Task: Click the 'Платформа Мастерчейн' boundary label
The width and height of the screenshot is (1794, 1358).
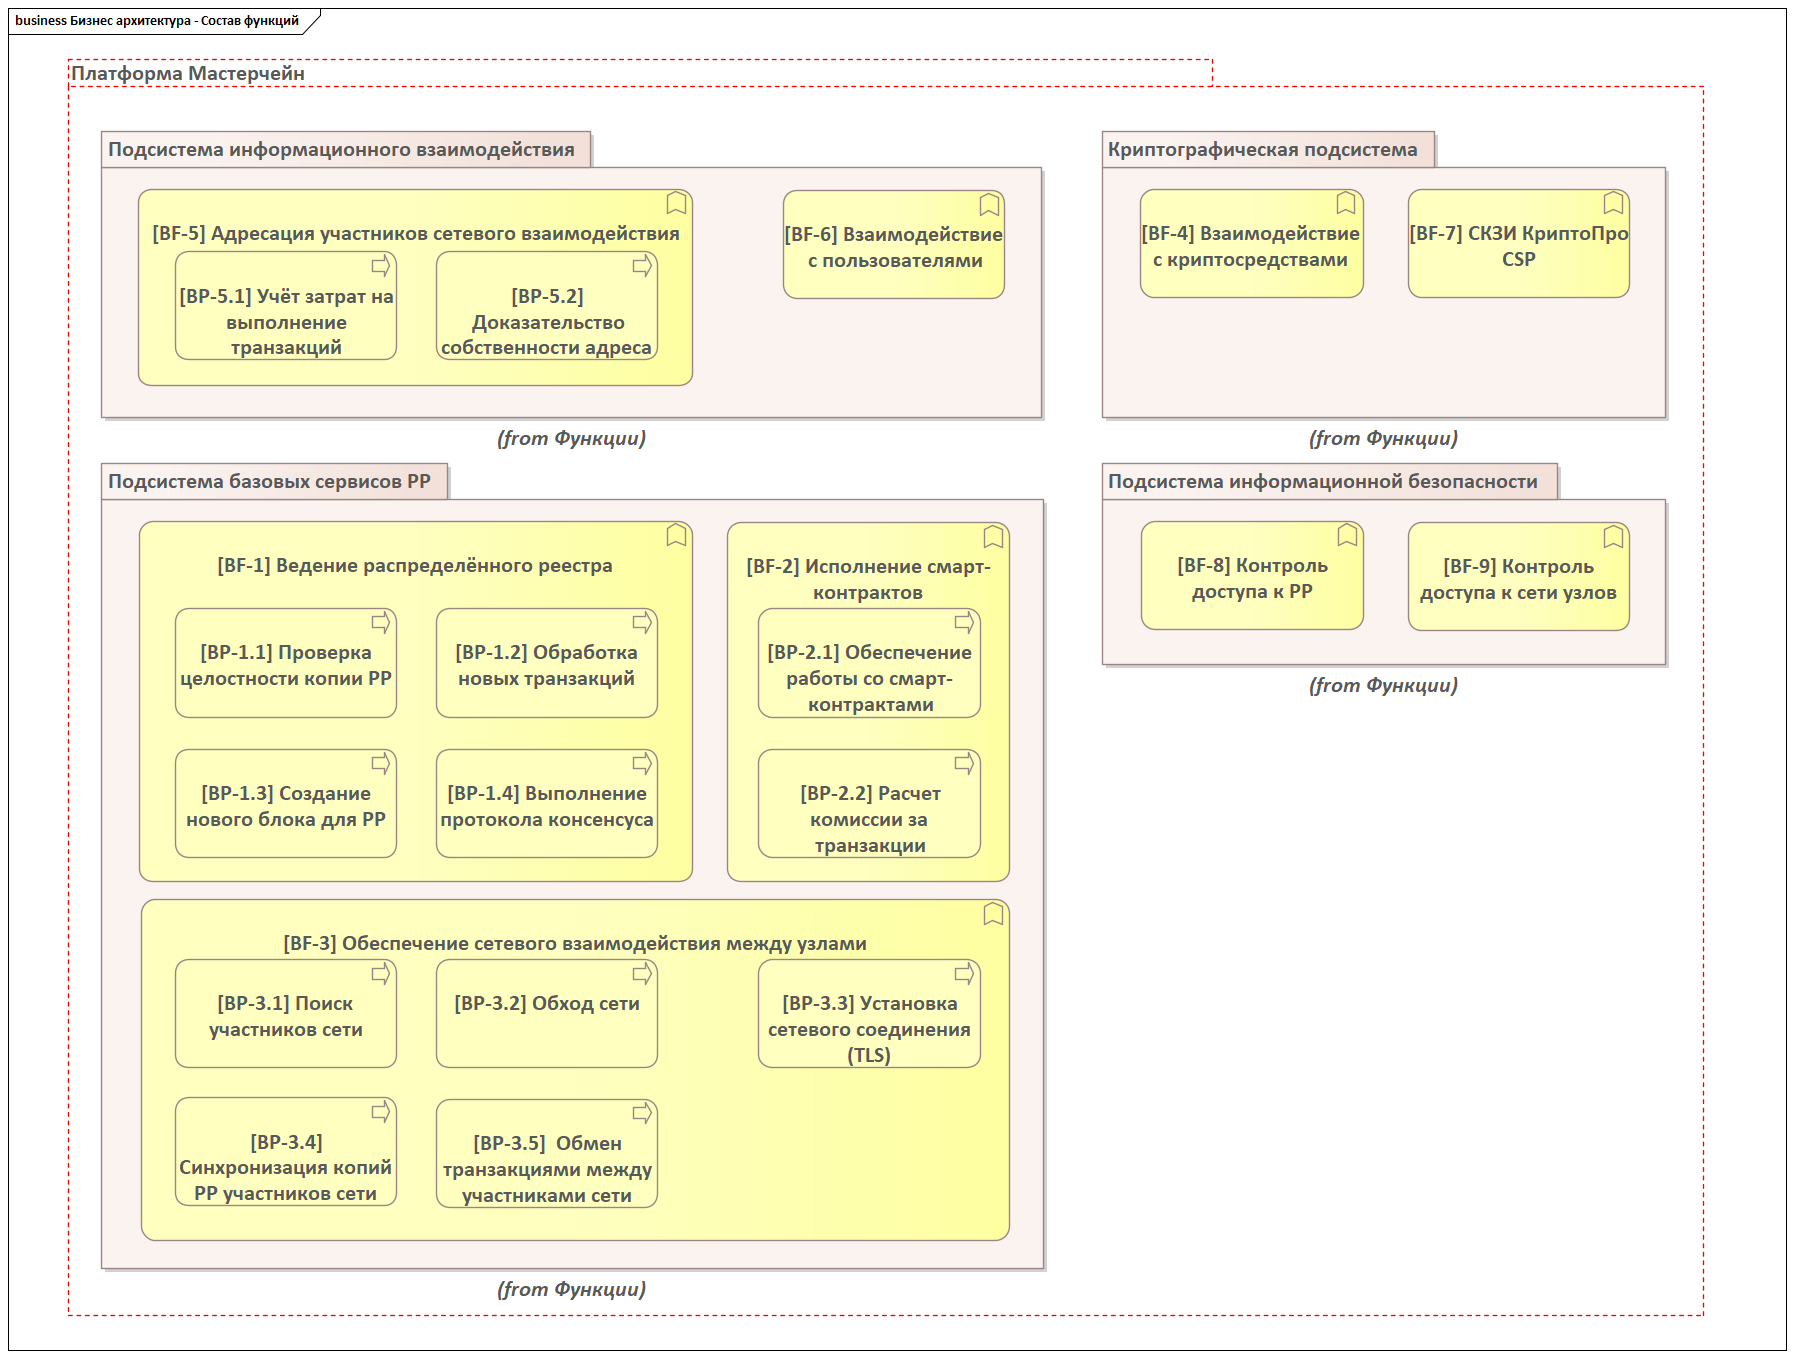Action: 188,74
